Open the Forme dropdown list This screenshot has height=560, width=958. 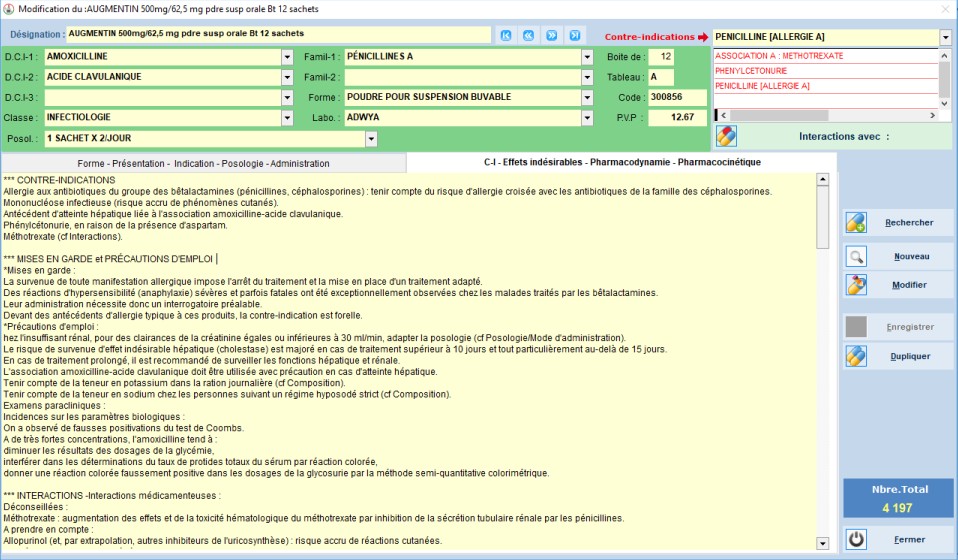click(x=587, y=98)
